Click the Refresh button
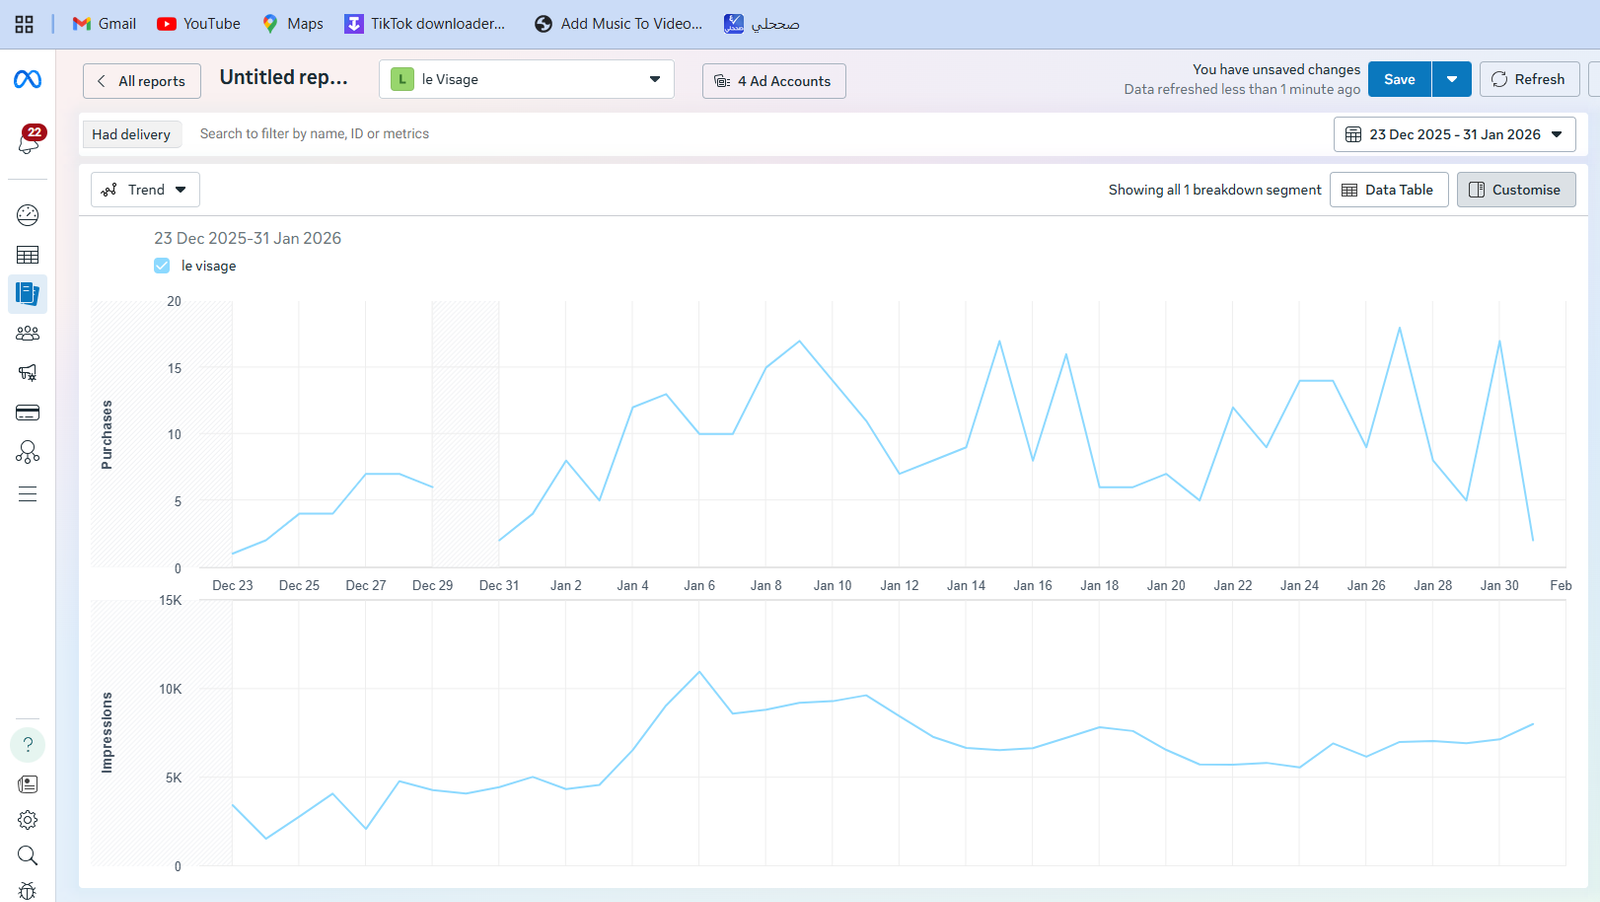The width and height of the screenshot is (1600, 902). 1529,80
